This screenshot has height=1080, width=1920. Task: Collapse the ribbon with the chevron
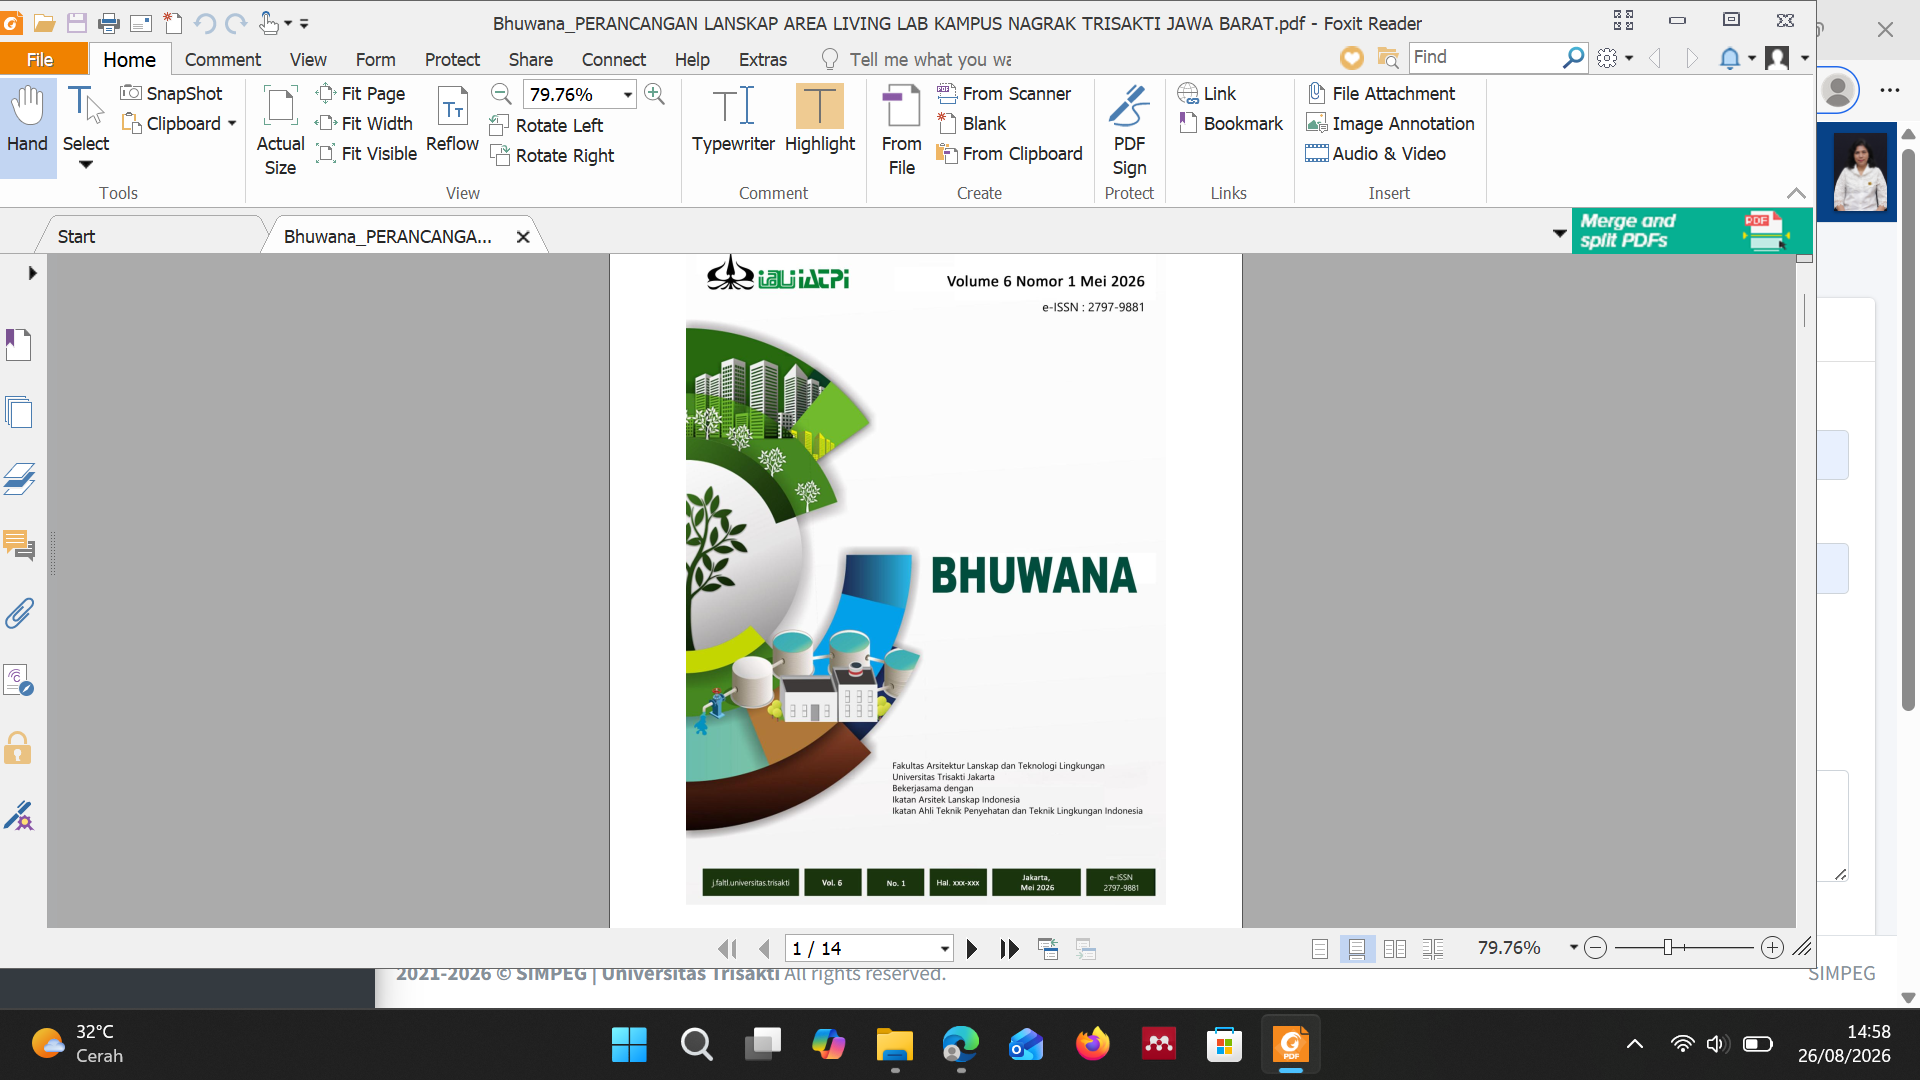pyautogui.click(x=1796, y=193)
